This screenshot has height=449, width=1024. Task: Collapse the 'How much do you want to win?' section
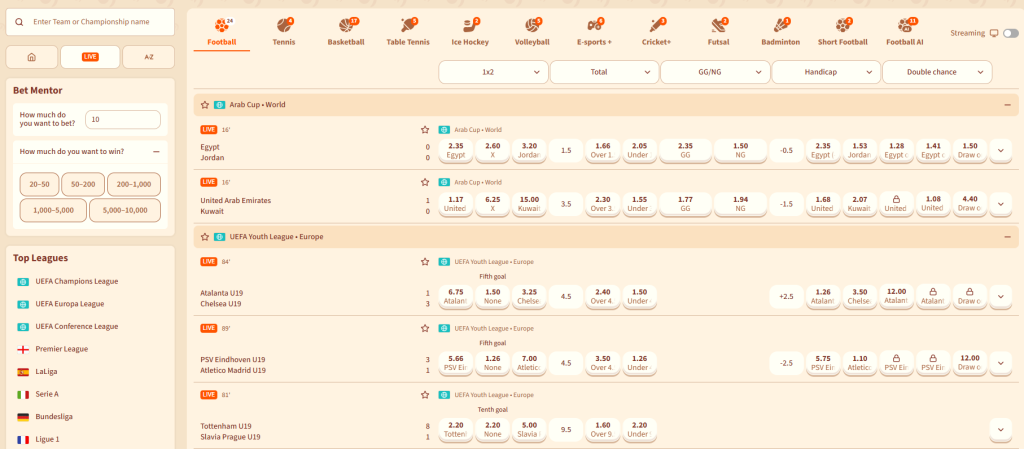click(x=156, y=151)
